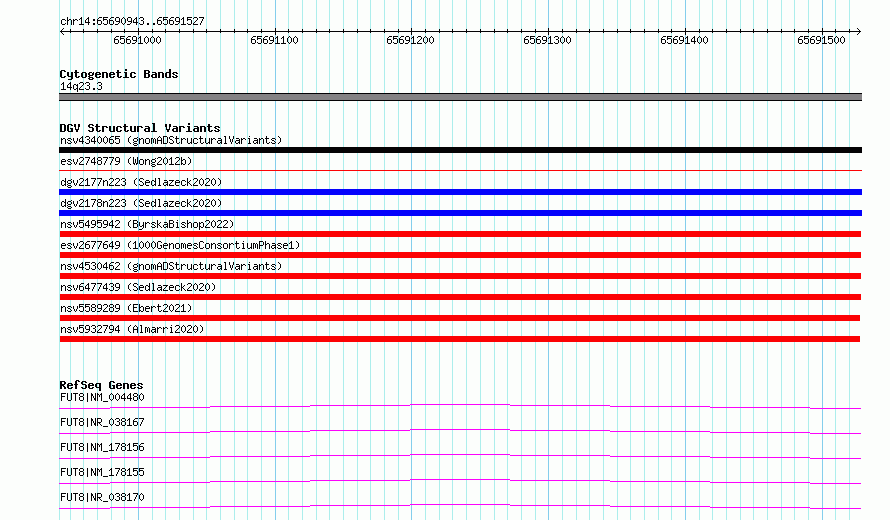Image resolution: width=890 pixels, height=520 pixels.
Task: Click the red esv2677649 variant bar
Action: click(460, 255)
